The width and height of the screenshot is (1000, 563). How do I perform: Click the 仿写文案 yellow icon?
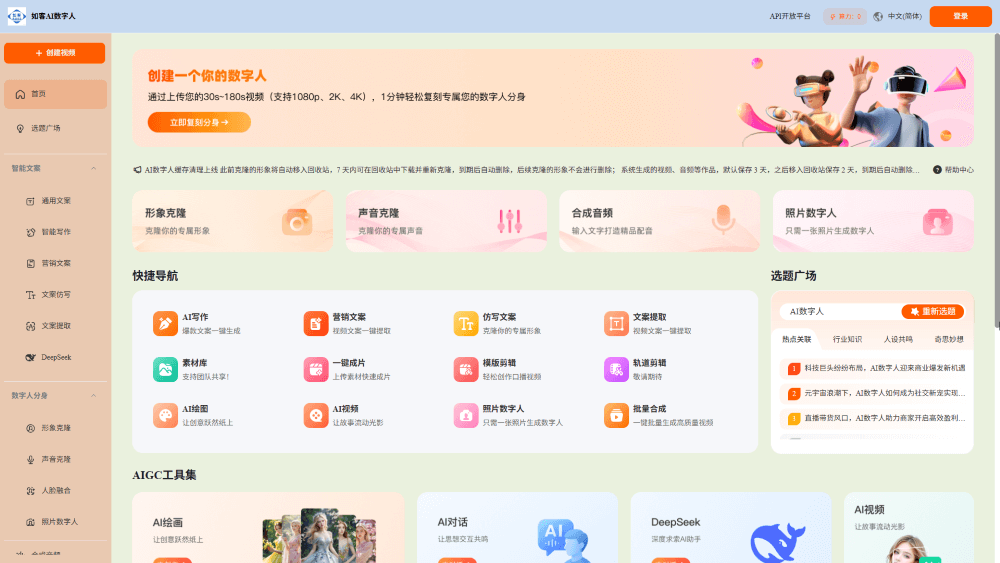click(465, 323)
